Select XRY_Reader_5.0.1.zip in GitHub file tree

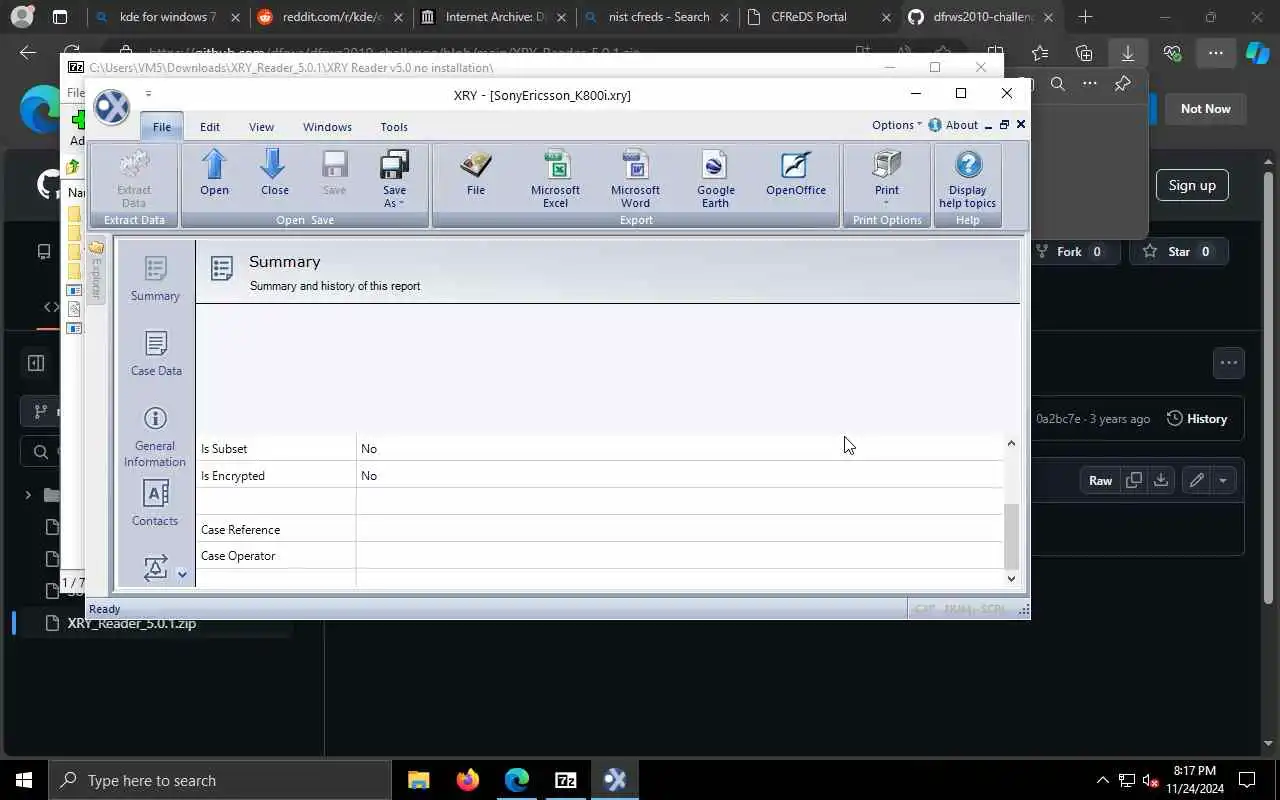pyautogui.click(x=131, y=624)
